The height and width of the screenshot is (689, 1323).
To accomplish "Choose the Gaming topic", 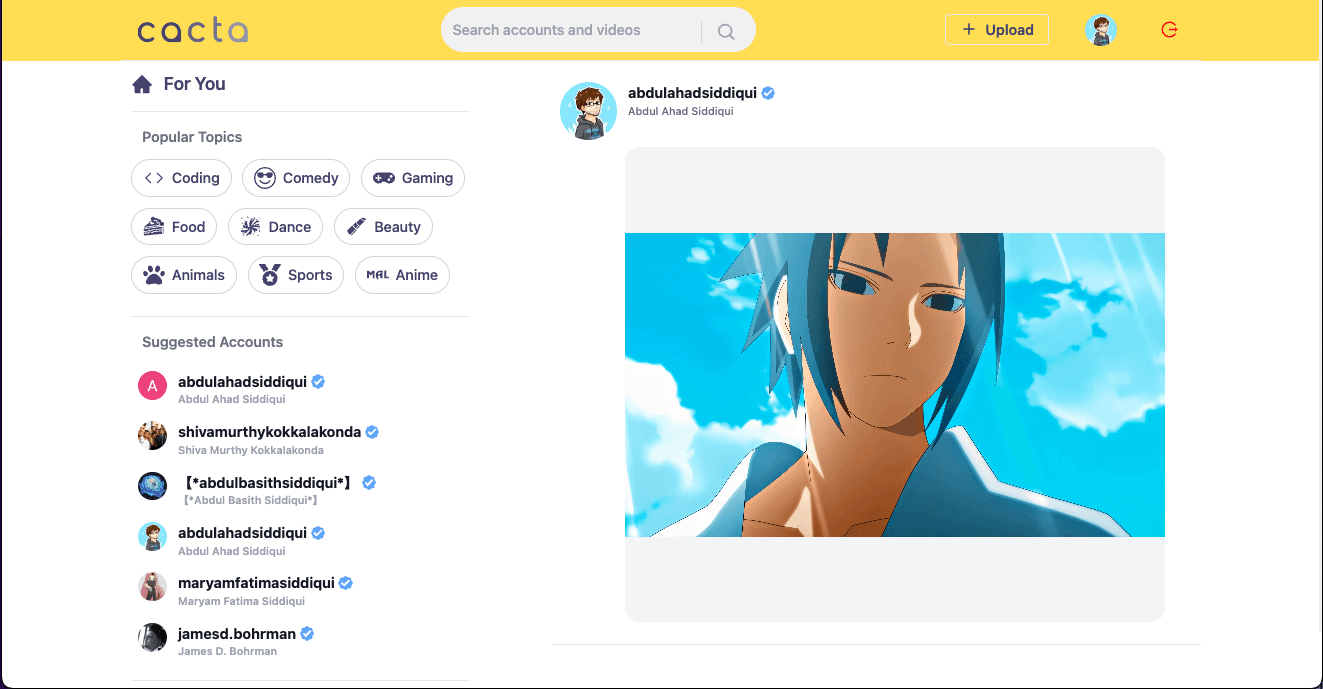I will [x=413, y=178].
